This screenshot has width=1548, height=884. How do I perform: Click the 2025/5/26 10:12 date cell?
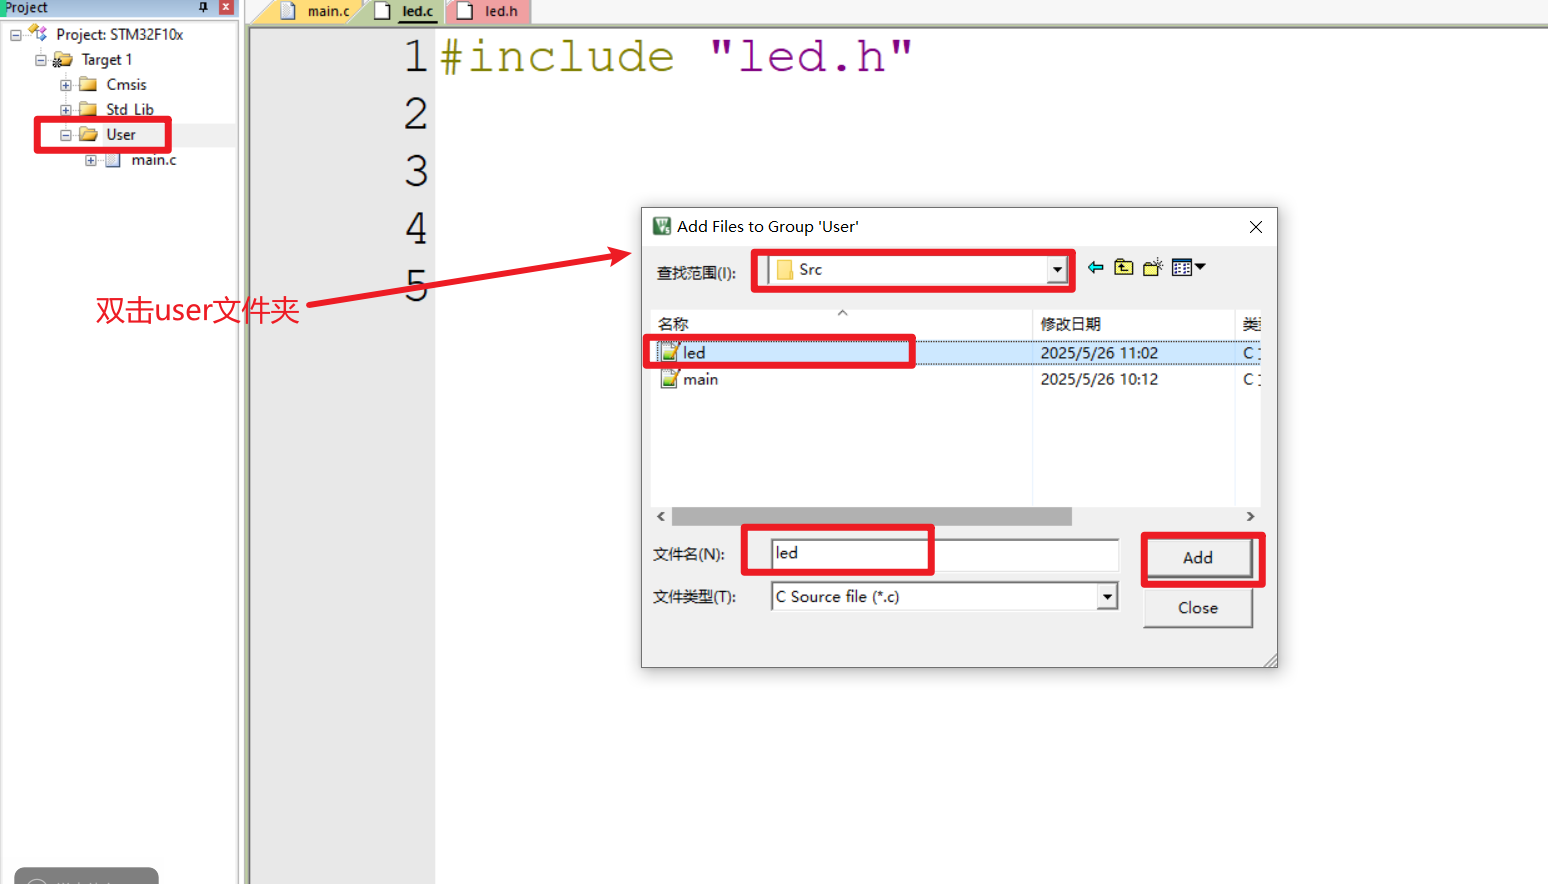coord(1099,379)
